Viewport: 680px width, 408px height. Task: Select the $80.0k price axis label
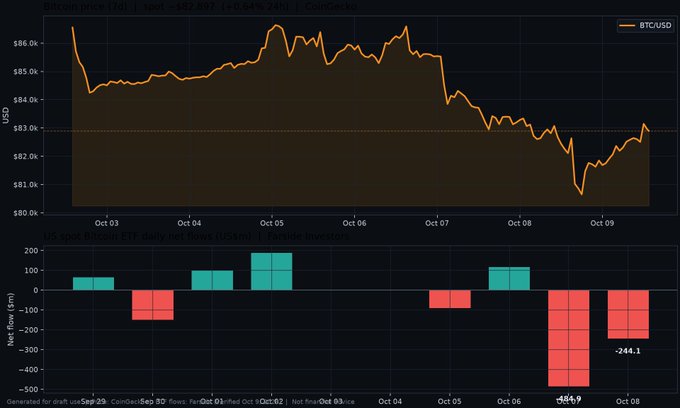[x=26, y=213]
